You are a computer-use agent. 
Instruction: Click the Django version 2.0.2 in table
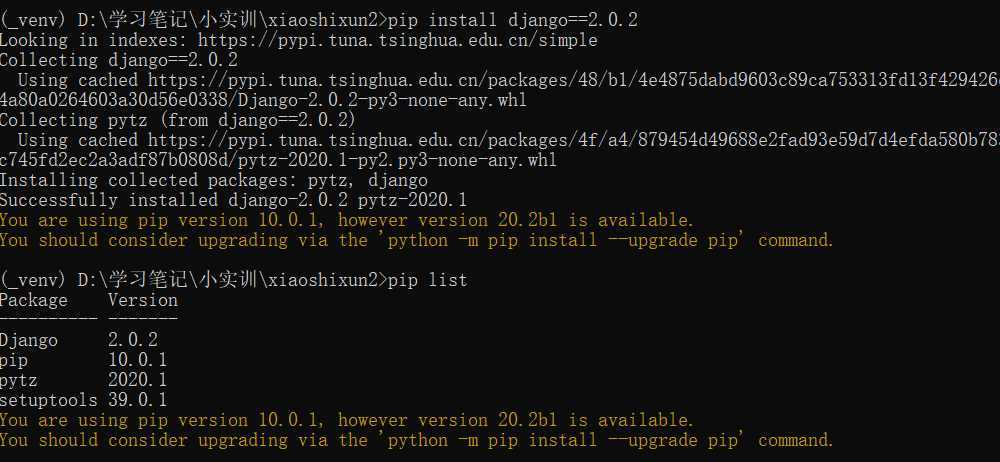tap(133, 340)
